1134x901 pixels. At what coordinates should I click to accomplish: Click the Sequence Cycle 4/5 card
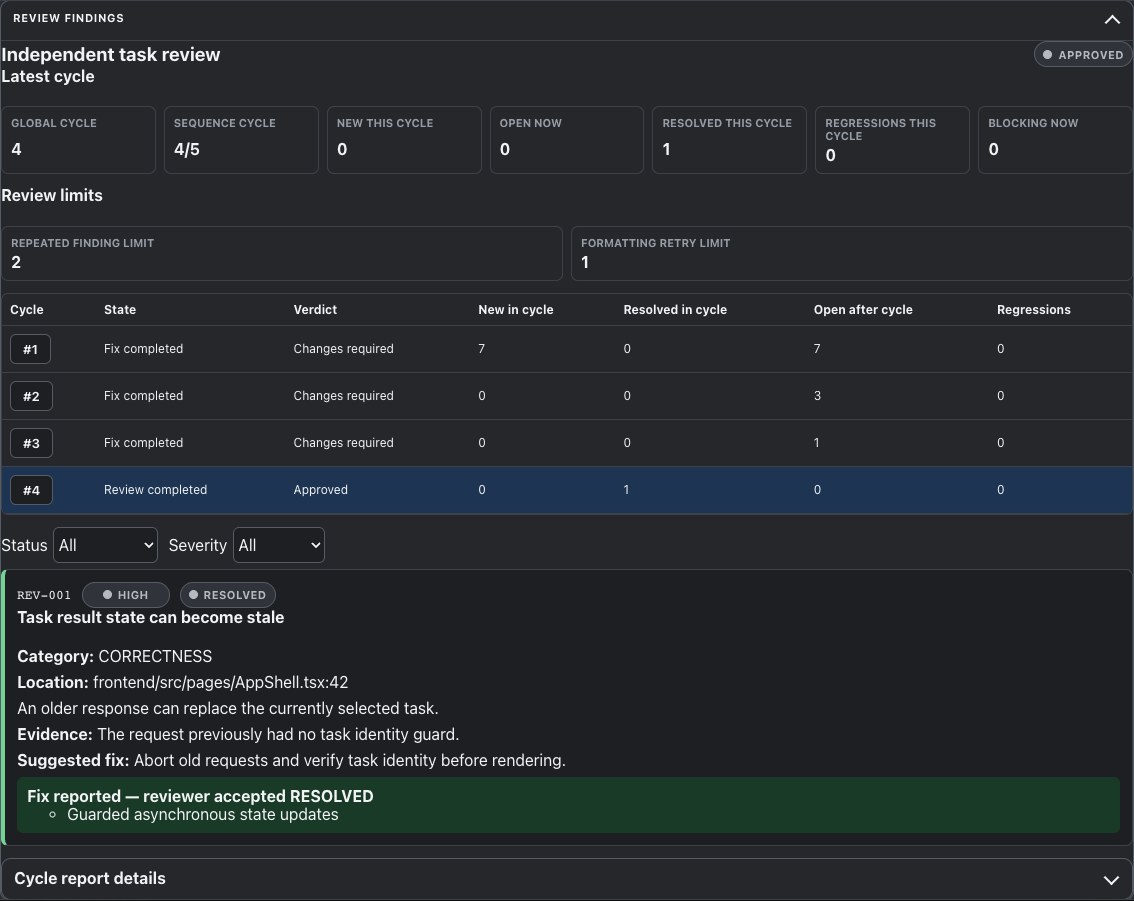241,140
